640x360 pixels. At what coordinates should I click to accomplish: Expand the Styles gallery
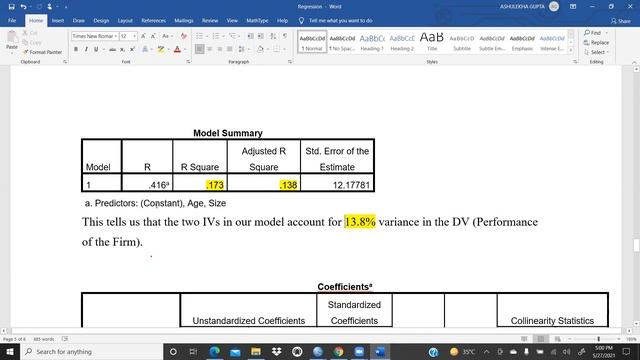point(571,50)
